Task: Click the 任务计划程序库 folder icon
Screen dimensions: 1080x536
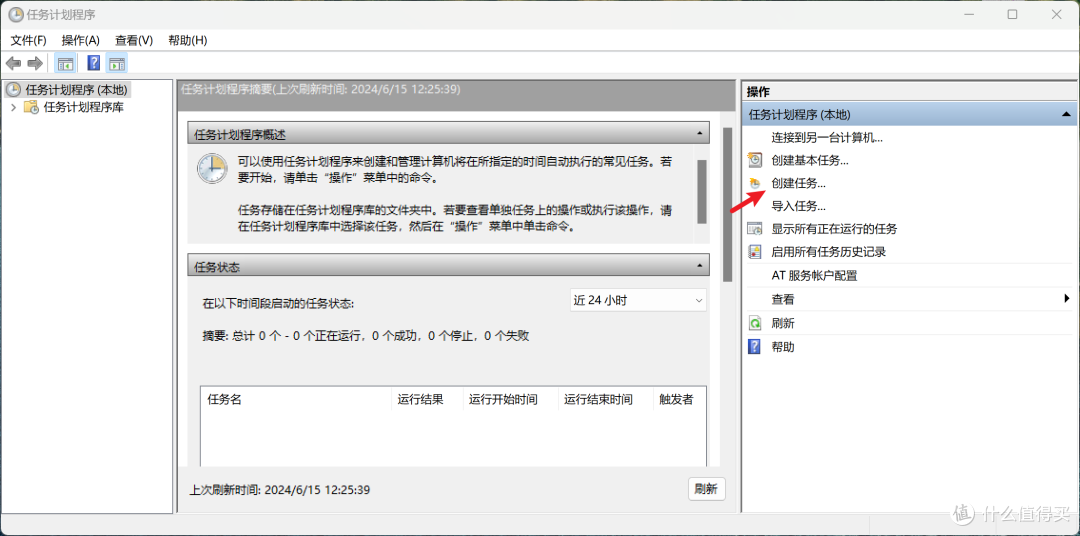Action: (32, 107)
